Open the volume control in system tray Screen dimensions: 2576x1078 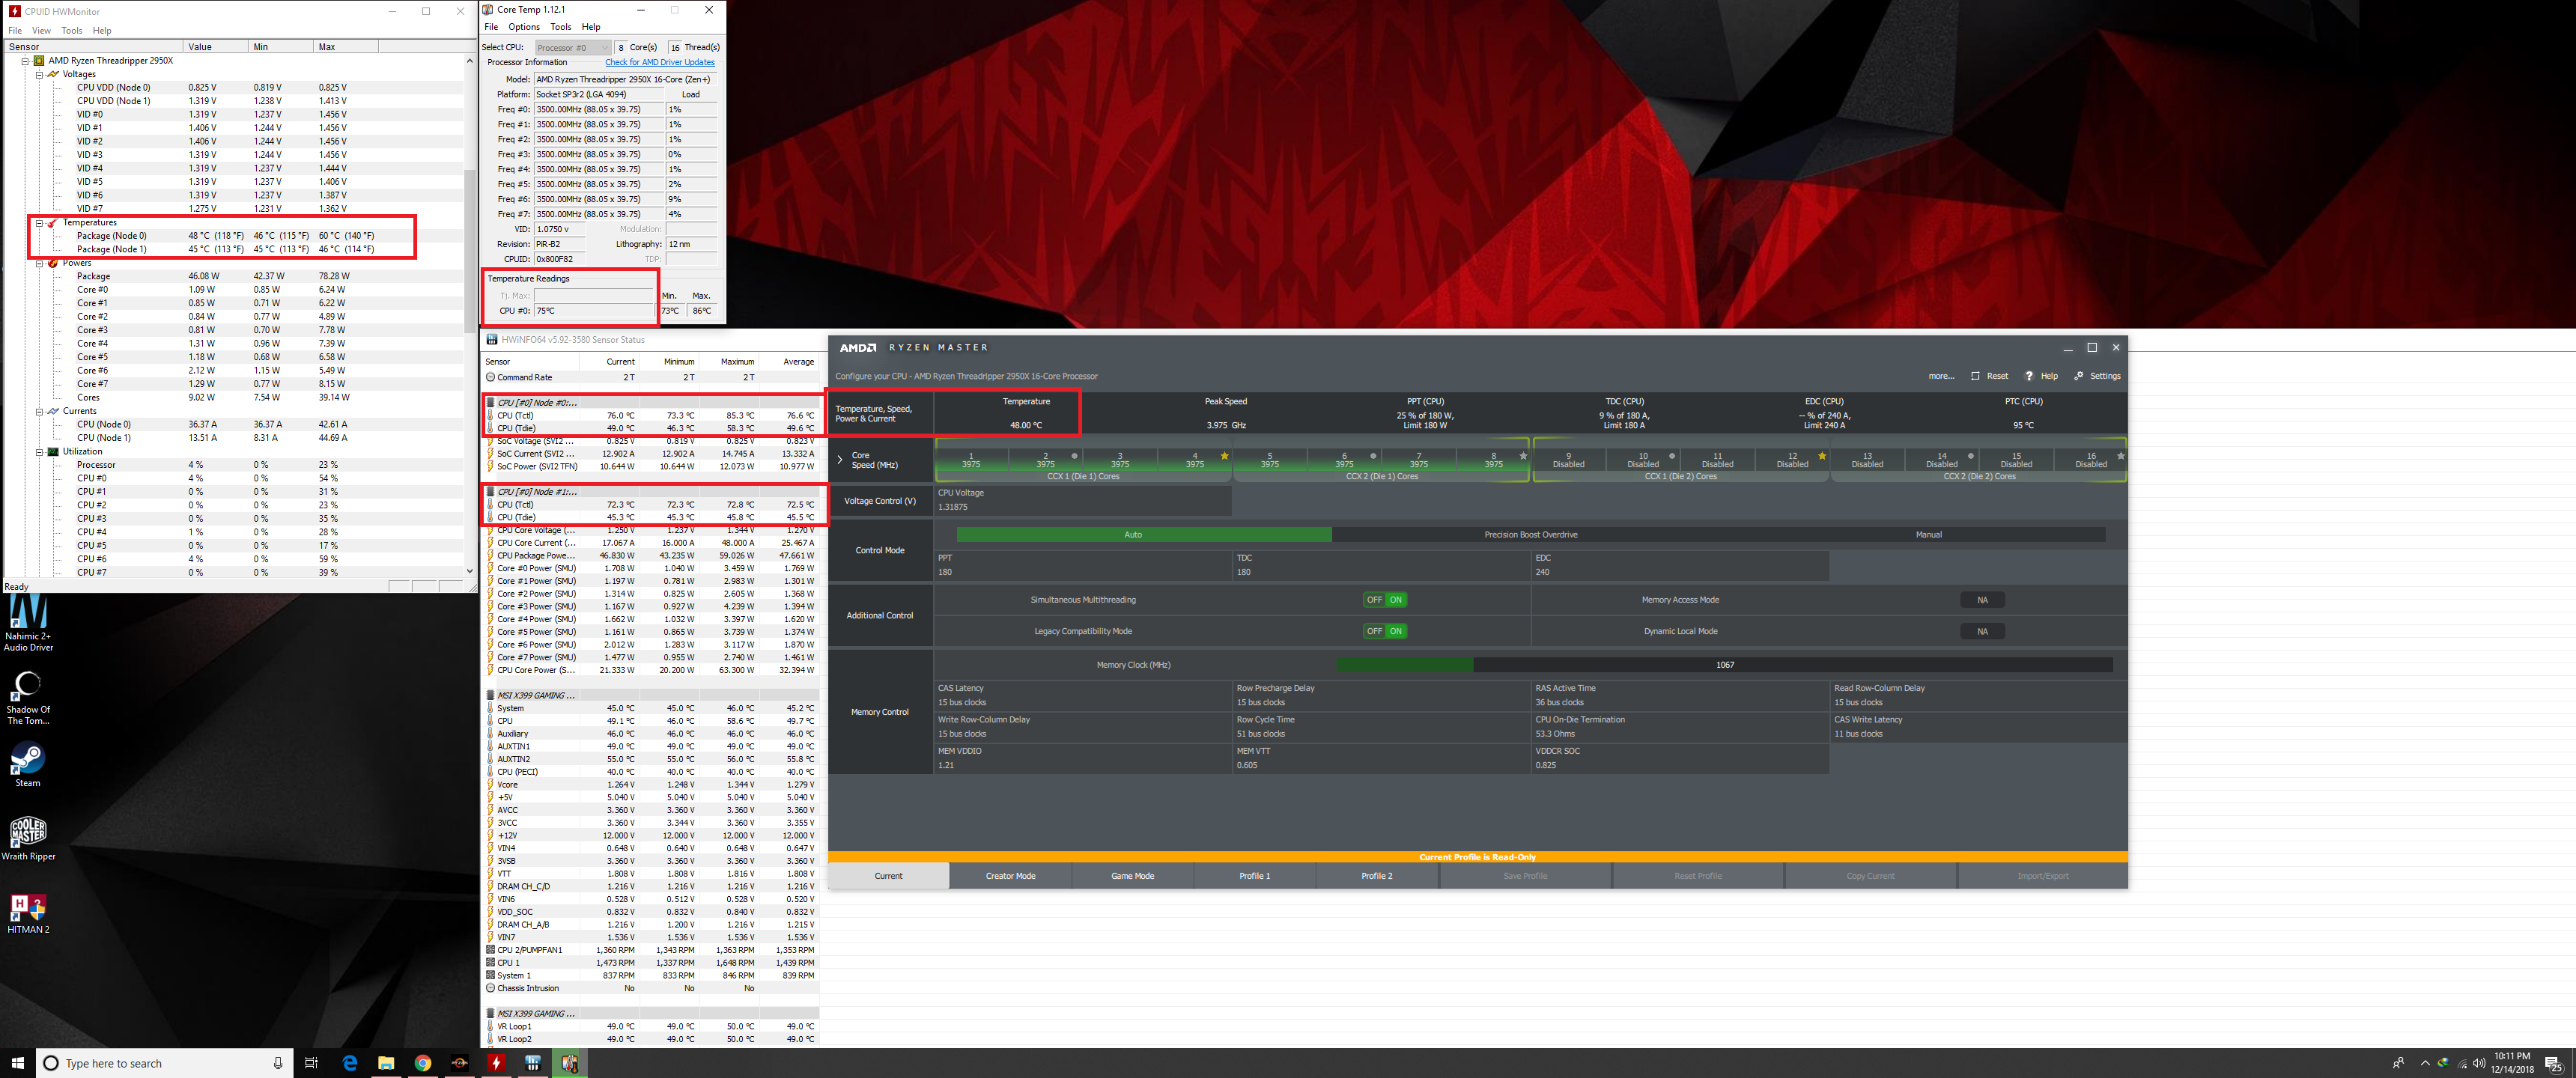point(2479,1063)
